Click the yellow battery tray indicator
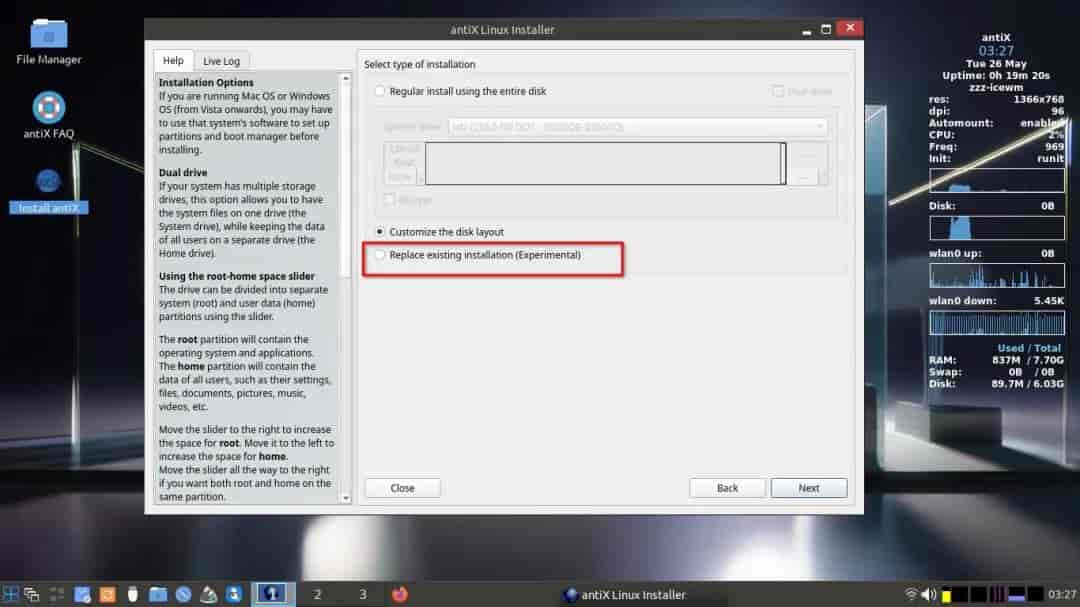The width and height of the screenshot is (1080, 607). coord(946,595)
